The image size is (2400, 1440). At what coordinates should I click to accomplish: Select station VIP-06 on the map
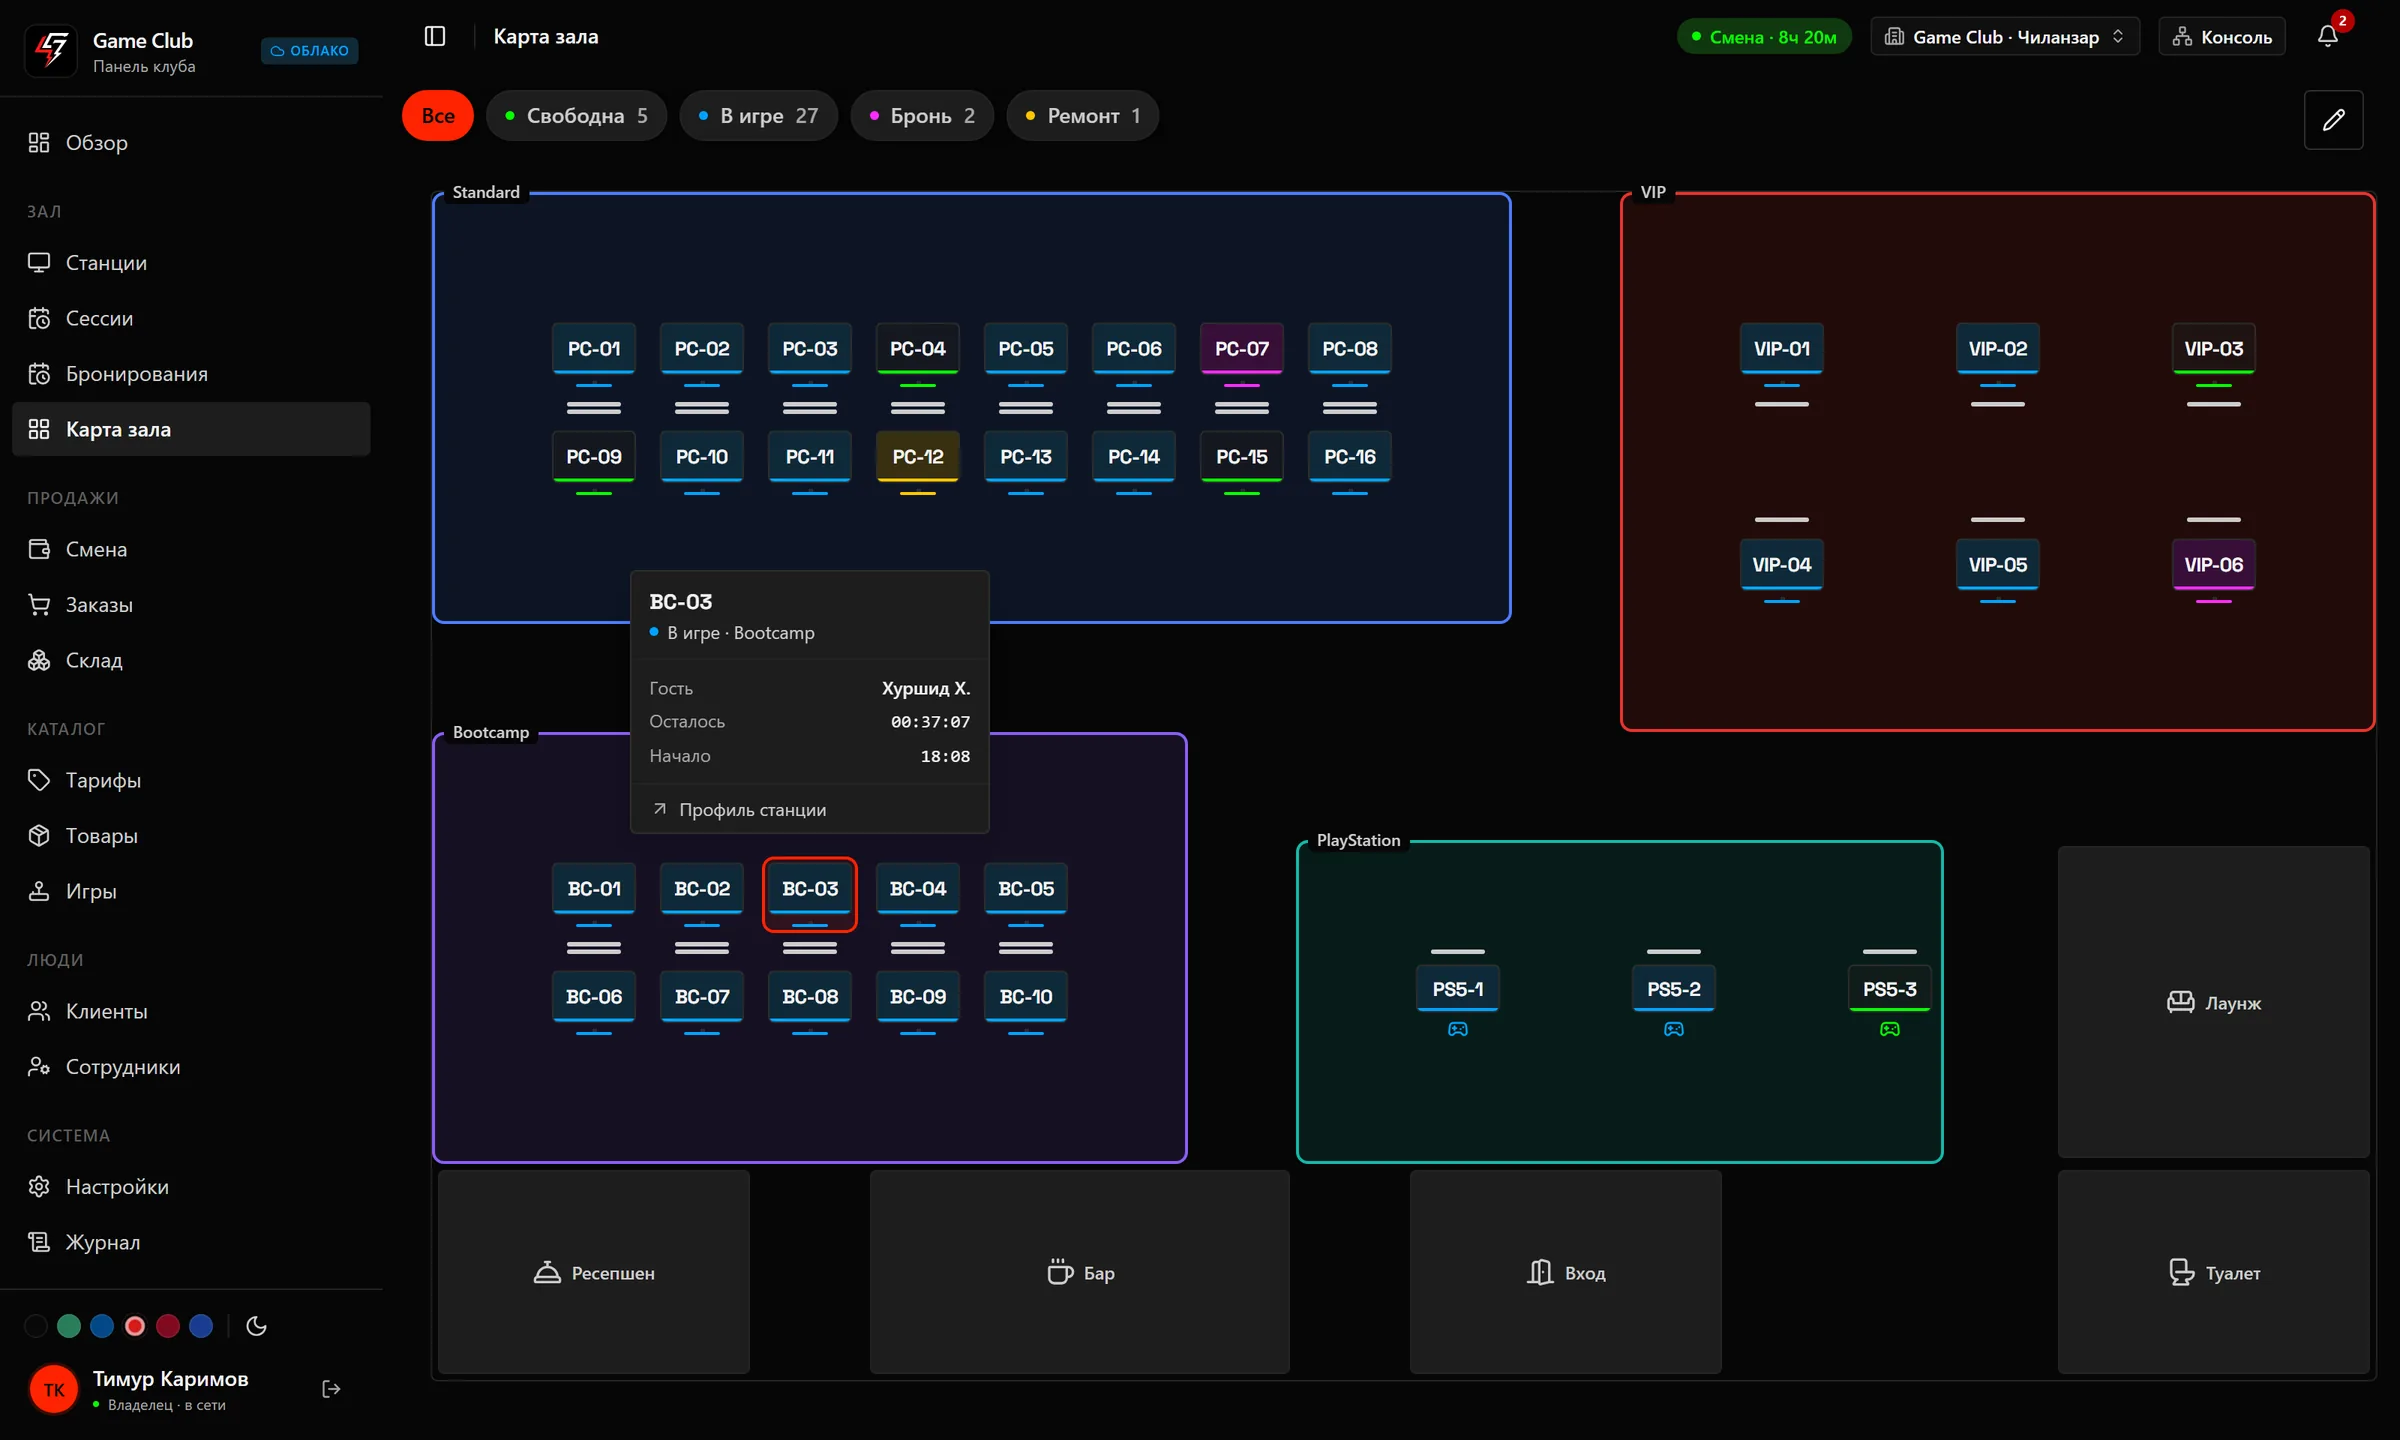[2213, 564]
